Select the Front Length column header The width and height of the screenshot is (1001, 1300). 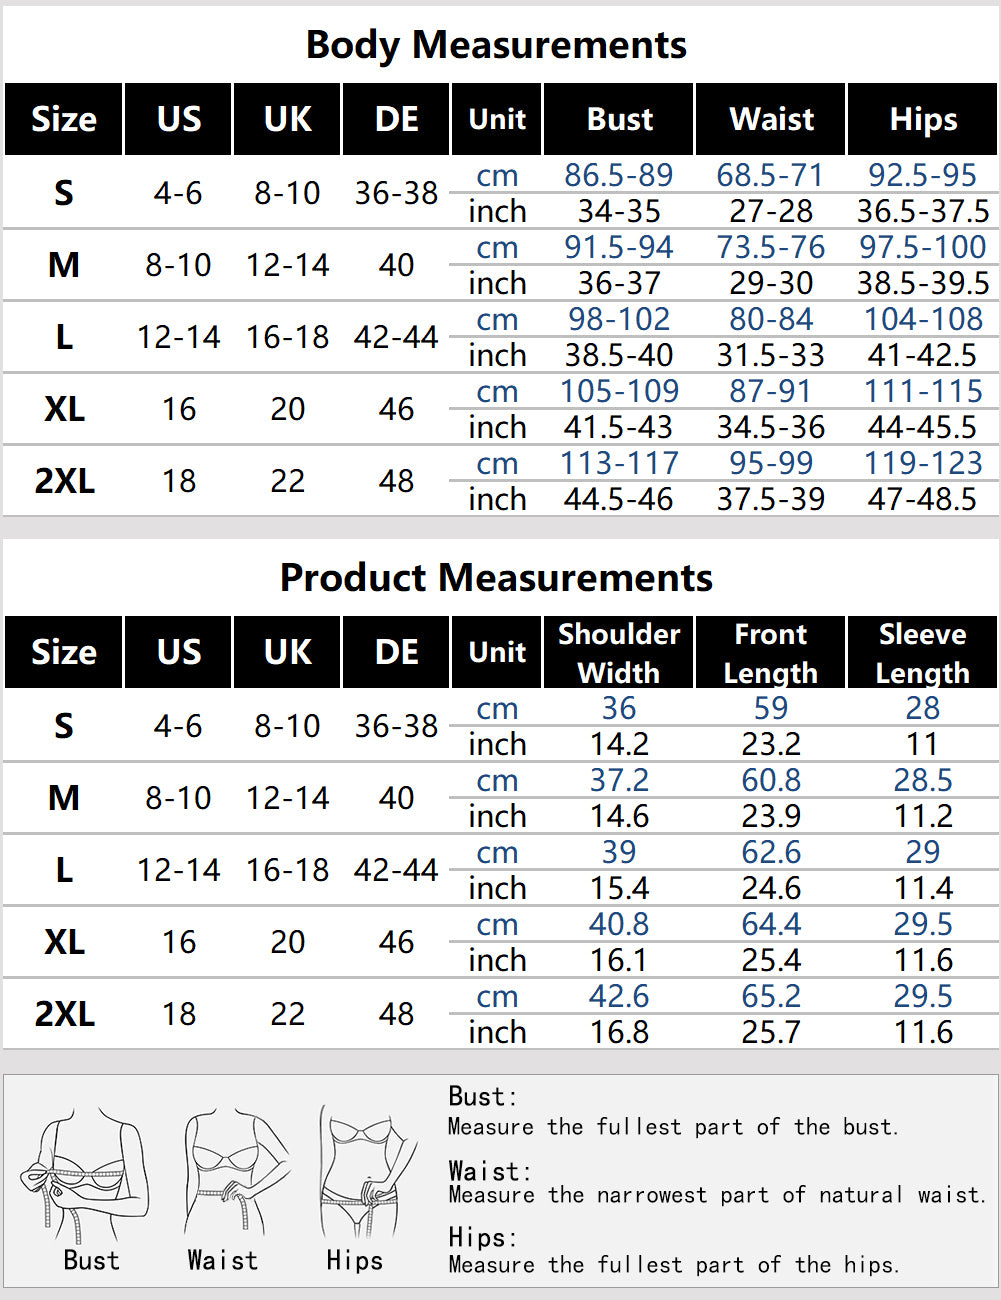pyautogui.click(x=771, y=652)
